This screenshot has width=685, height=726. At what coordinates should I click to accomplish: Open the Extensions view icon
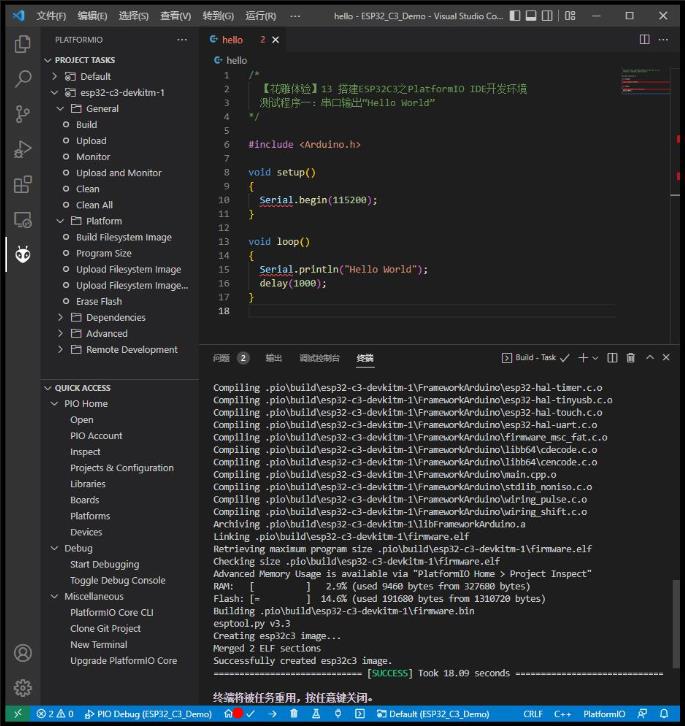(22, 184)
